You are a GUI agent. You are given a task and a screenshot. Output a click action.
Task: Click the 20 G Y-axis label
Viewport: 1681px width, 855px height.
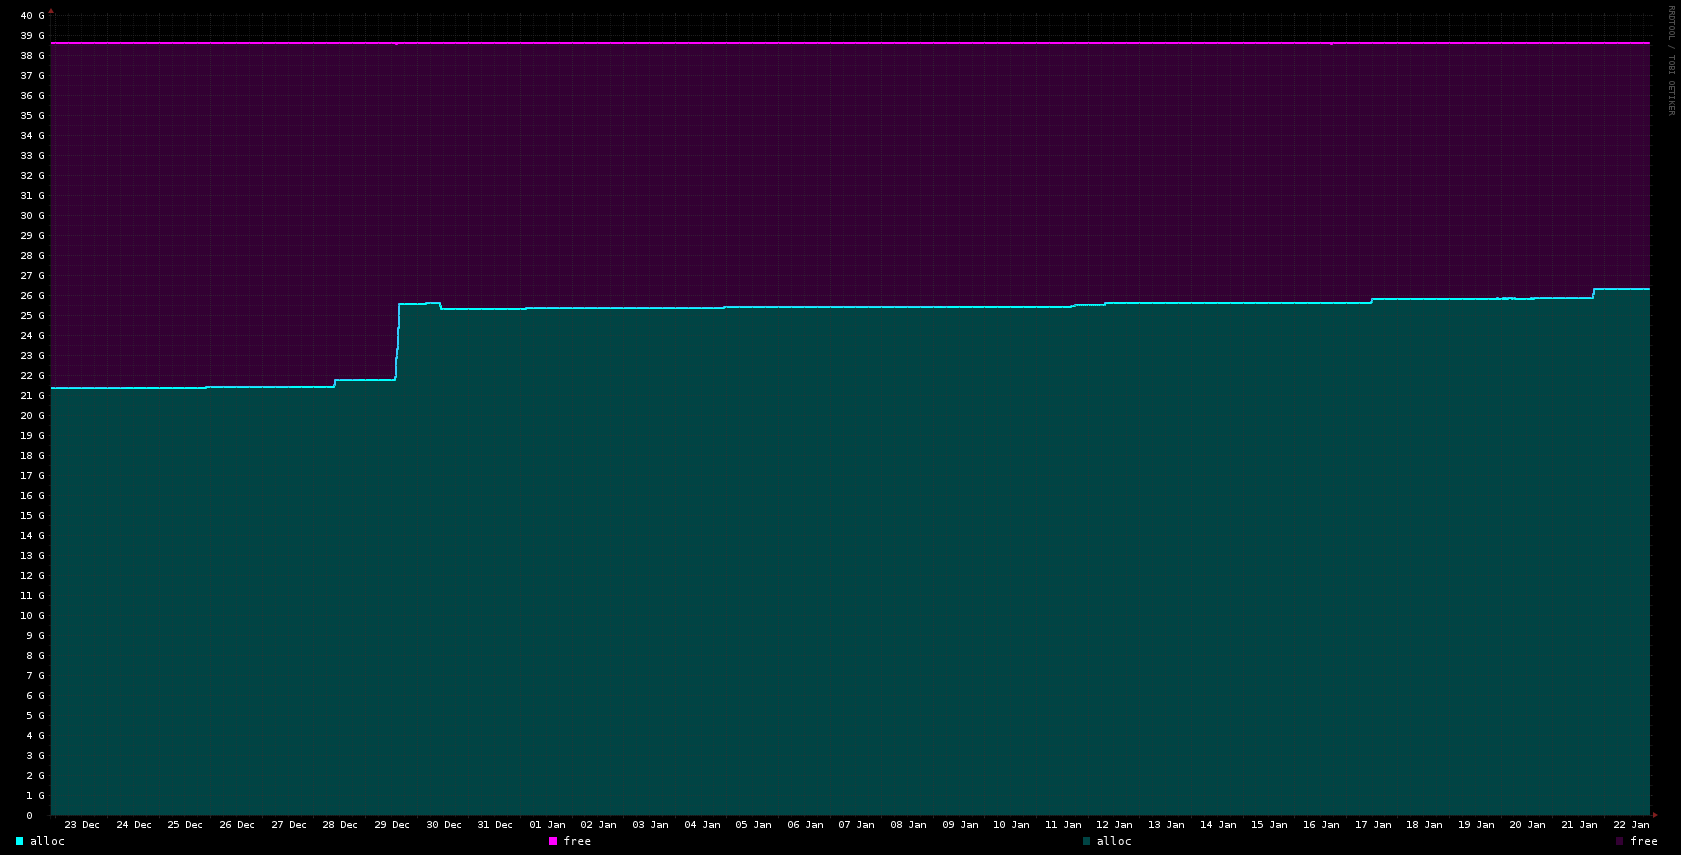tap(33, 416)
